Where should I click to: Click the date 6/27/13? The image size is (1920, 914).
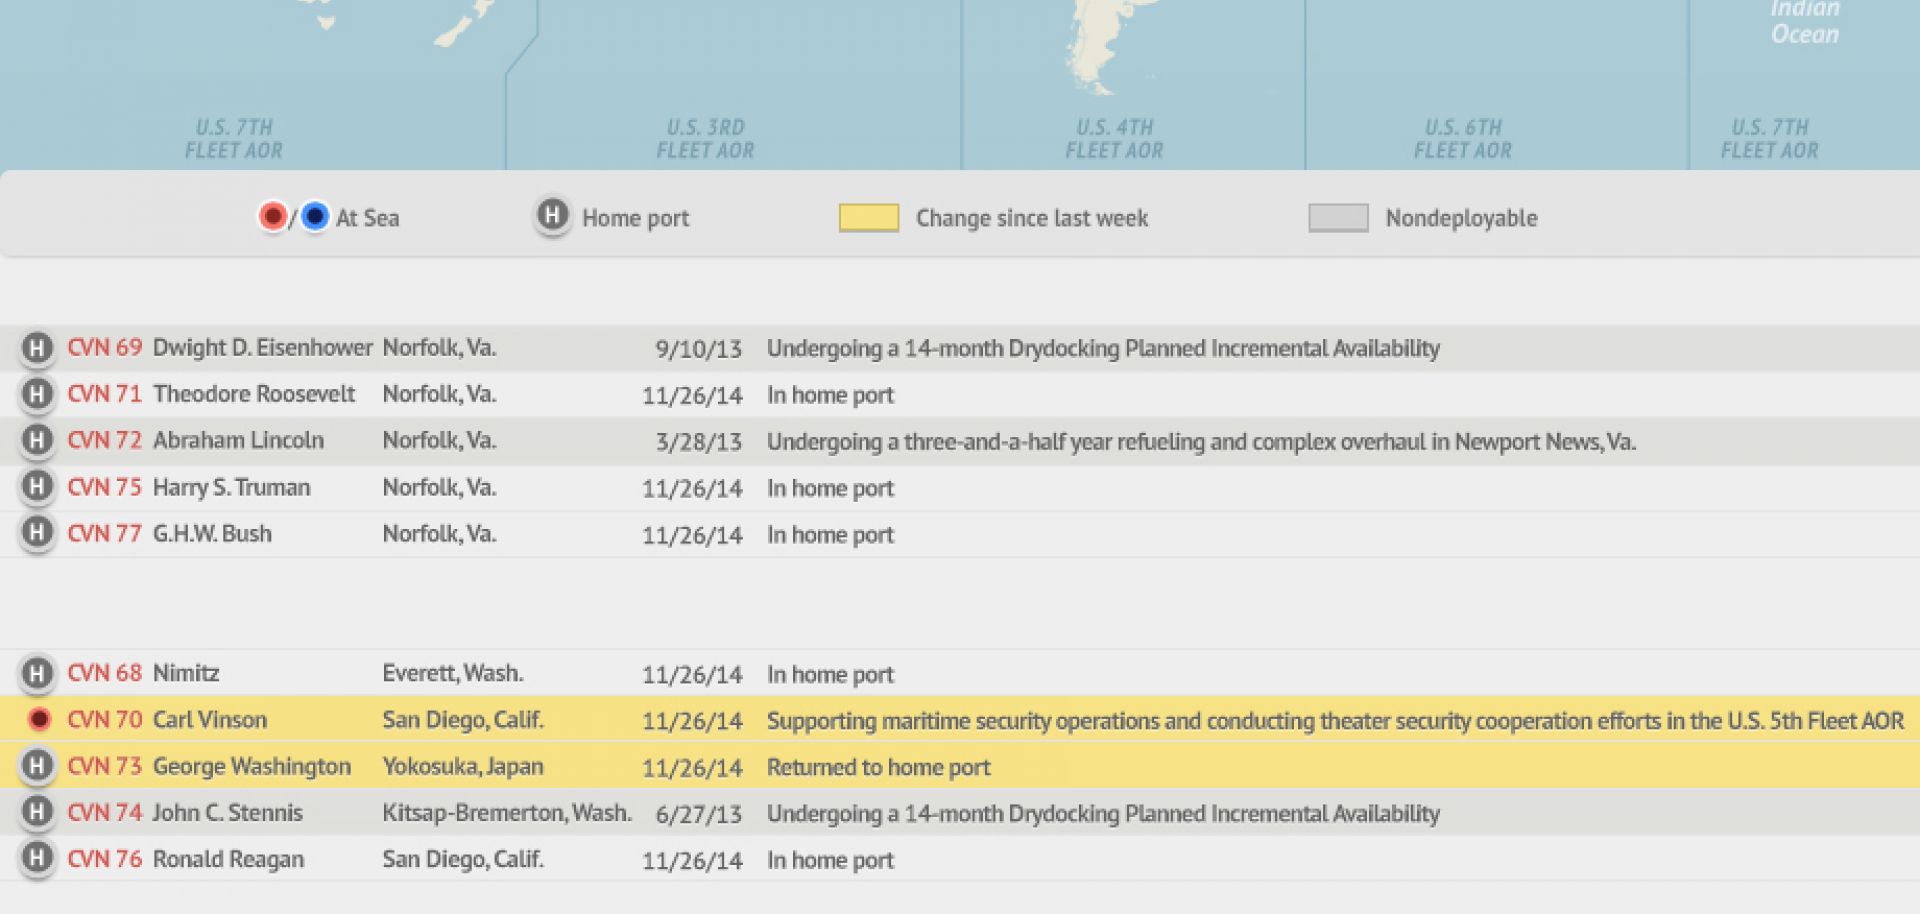(698, 814)
